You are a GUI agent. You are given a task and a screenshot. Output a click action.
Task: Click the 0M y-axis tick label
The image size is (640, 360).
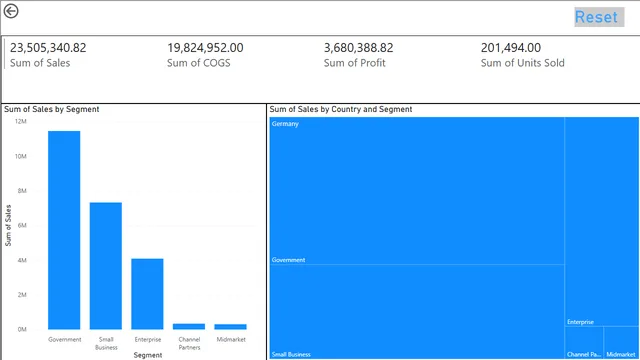[22, 329]
